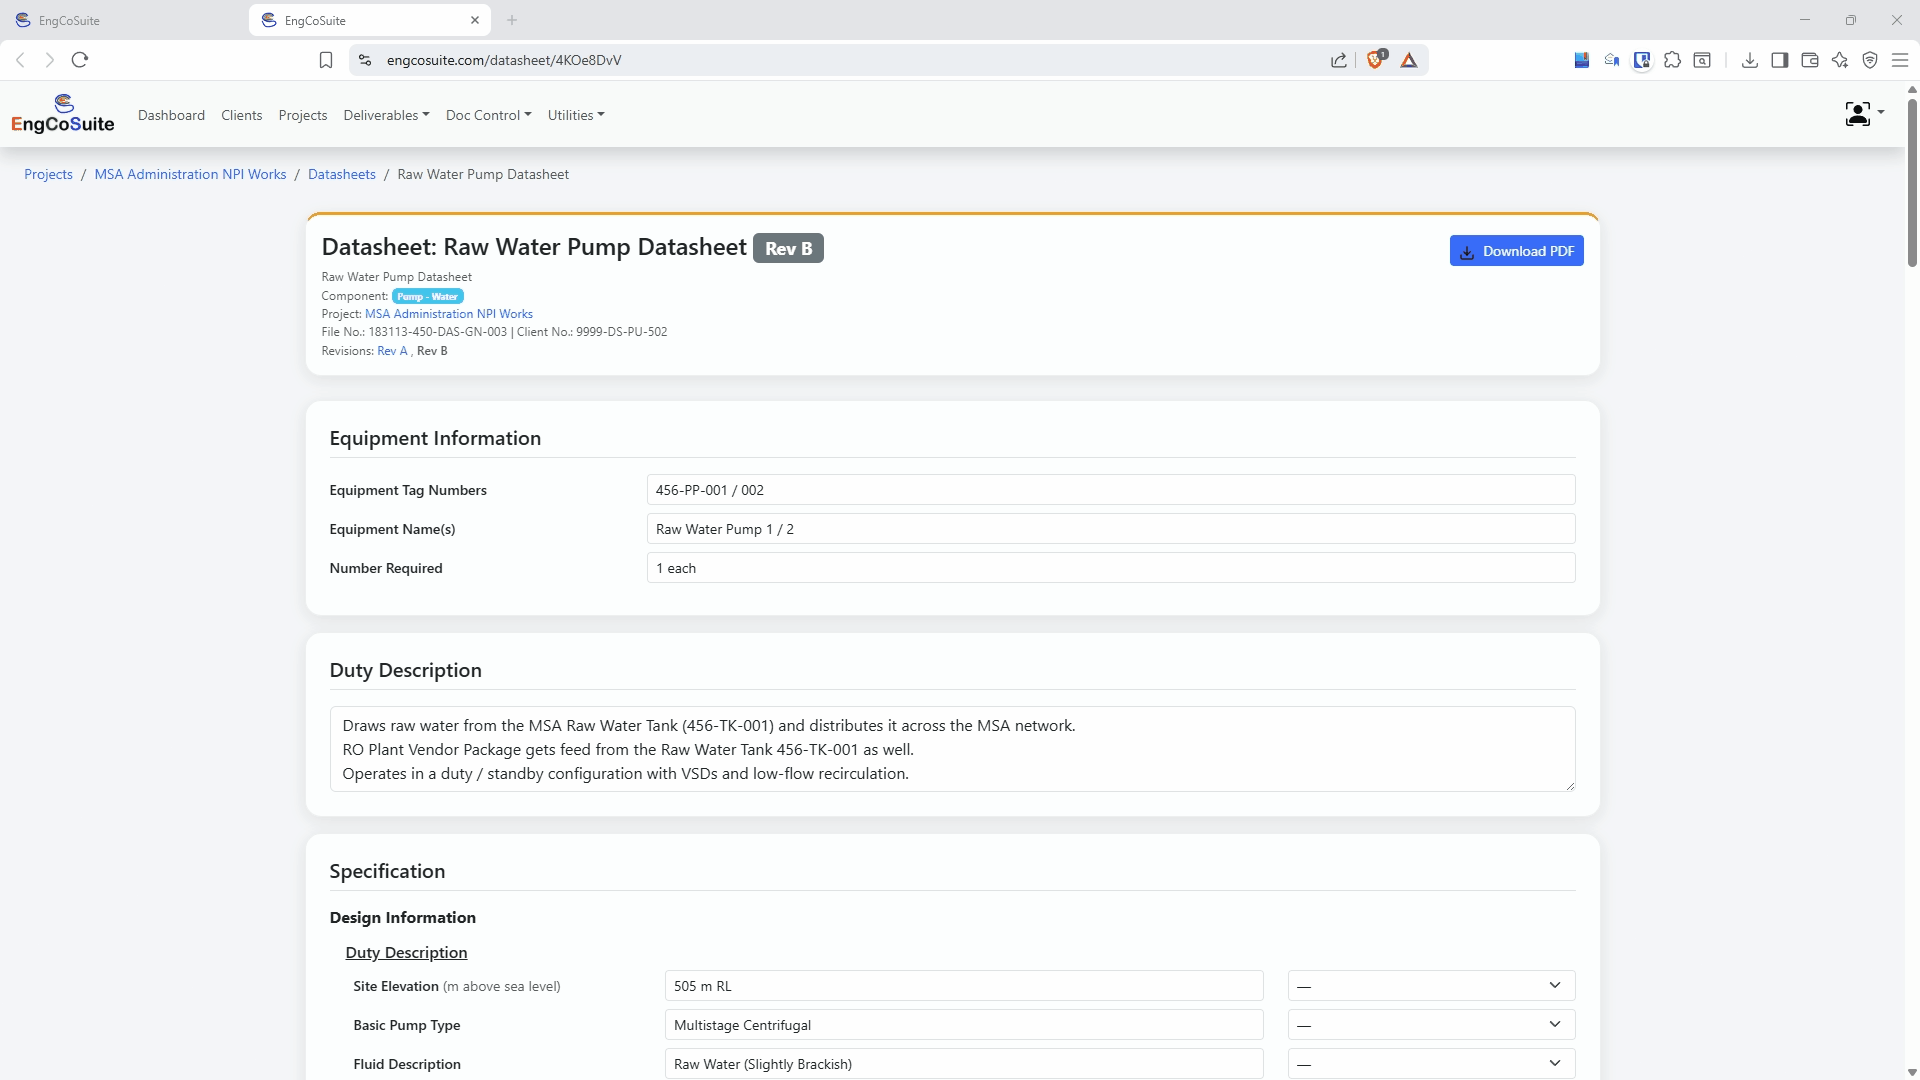
Task: Open the Rev A revision link
Action: pyautogui.click(x=392, y=351)
